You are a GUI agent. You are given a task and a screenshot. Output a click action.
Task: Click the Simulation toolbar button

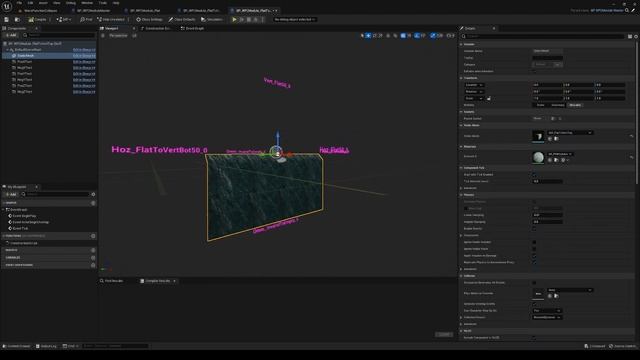pyautogui.click(x=212, y=19)
